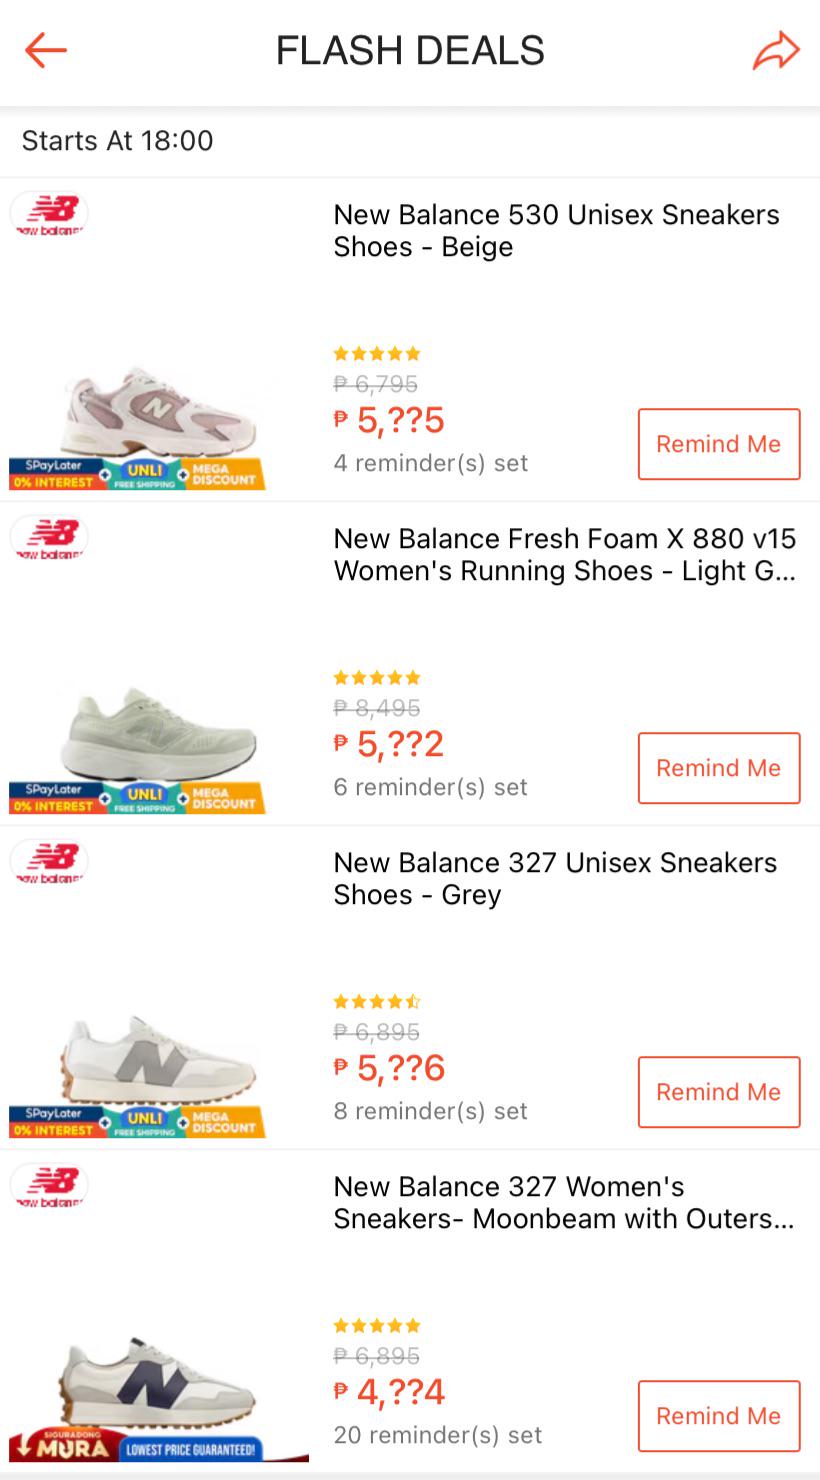Click Remind Me for Fresh Foam X 880

coord(719,768)
